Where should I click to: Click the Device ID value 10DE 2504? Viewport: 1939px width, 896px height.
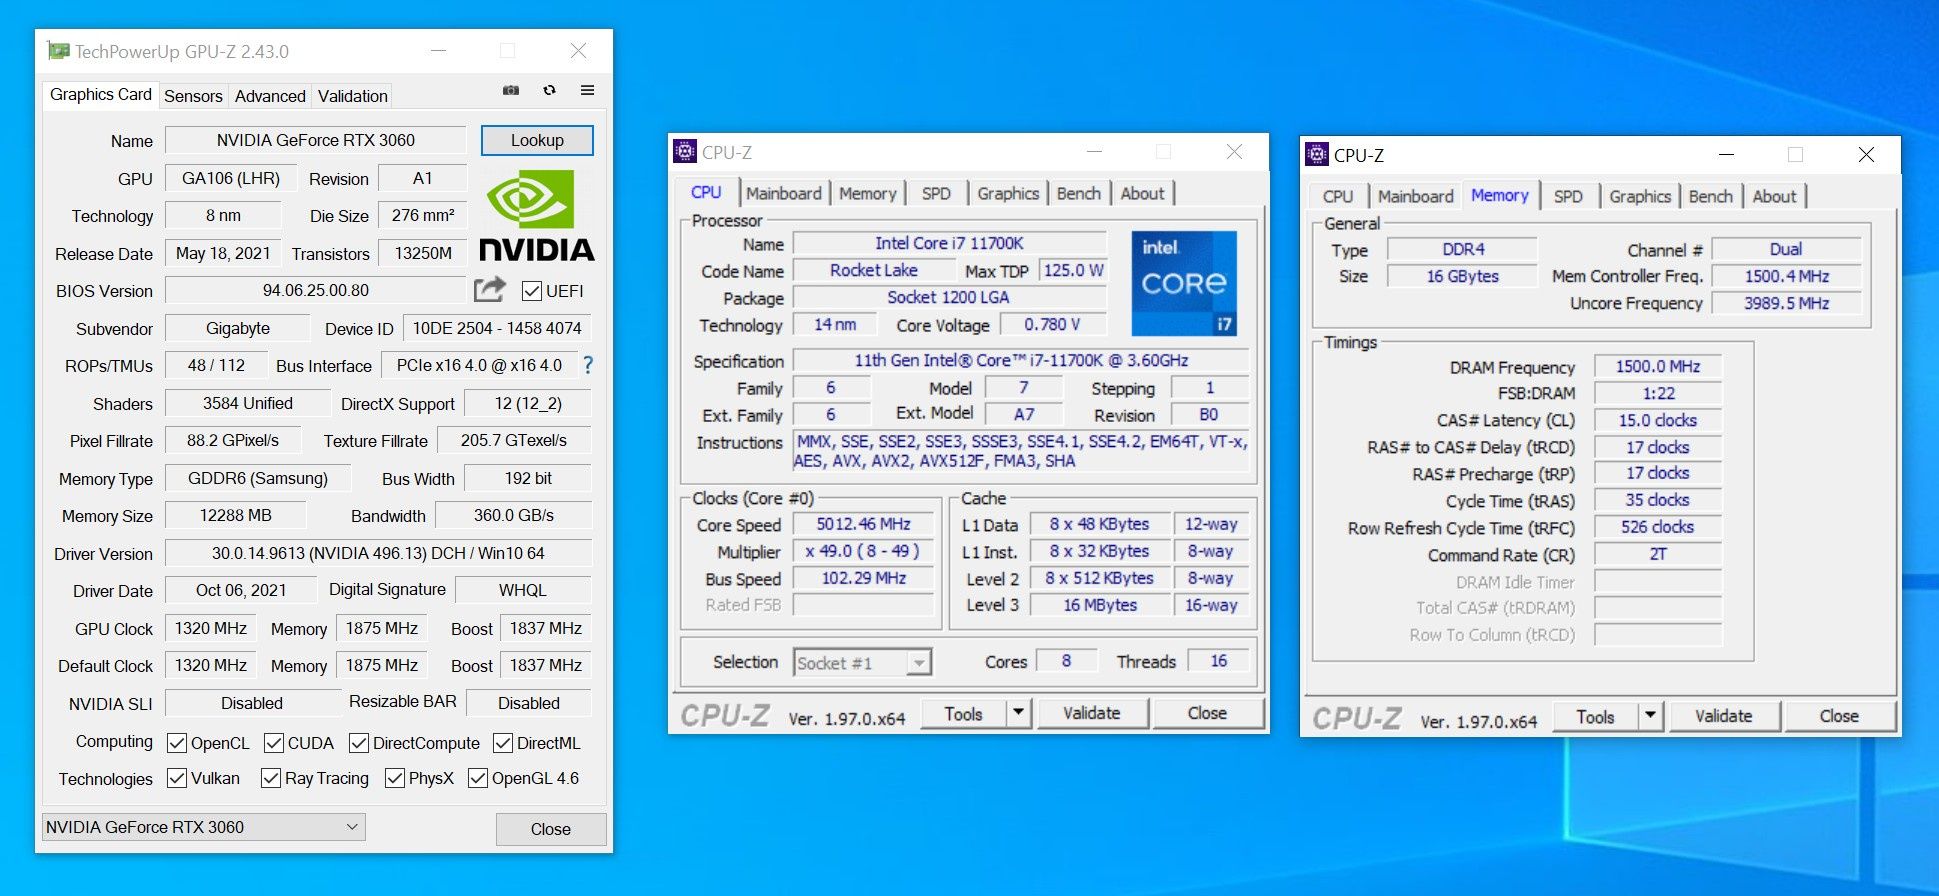click(x=497, y=328)
